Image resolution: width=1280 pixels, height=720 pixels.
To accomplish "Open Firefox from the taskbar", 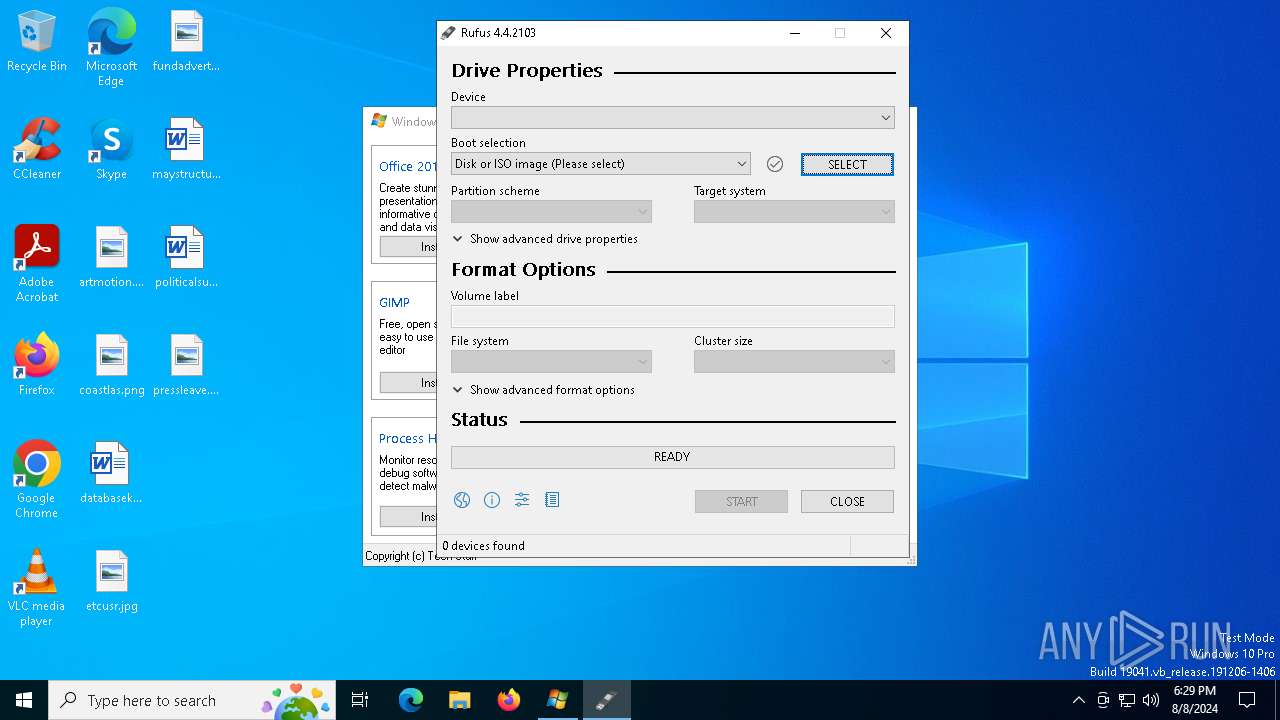I will 508,700.
